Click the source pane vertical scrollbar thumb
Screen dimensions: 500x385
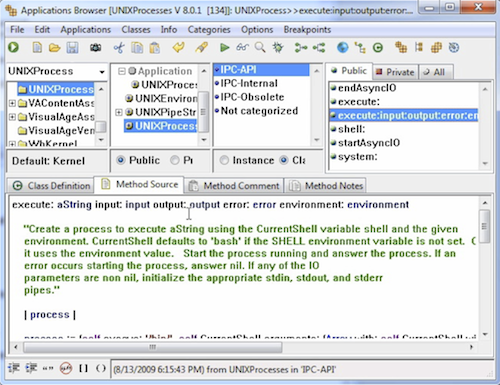pos(485,227)
